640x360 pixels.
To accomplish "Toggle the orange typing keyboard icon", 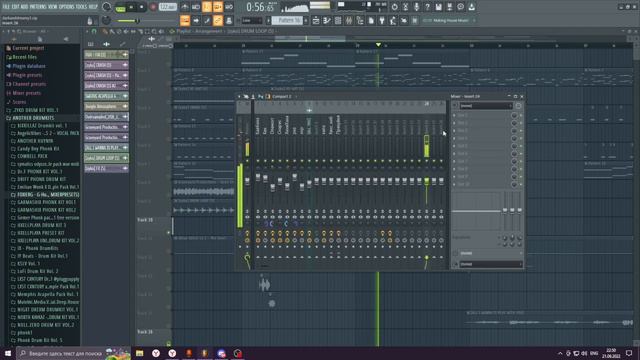I will [x=185, y=20].
